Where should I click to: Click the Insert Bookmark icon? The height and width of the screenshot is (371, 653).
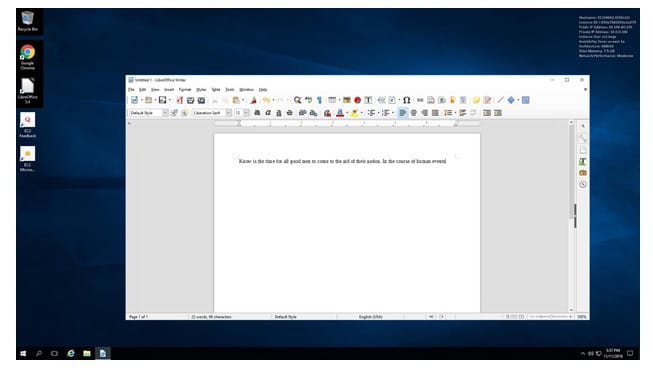click(x=452, y=100)
